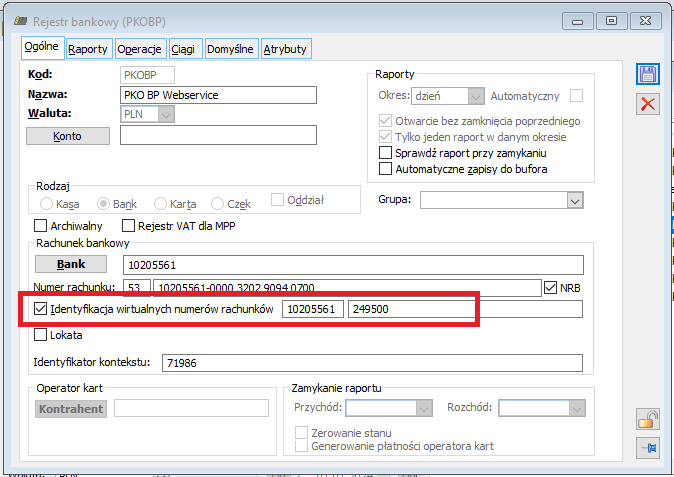This screenshot has width=674, height=477.
Task: Open the Okres dzień dropdown
Action: point(476,96)
